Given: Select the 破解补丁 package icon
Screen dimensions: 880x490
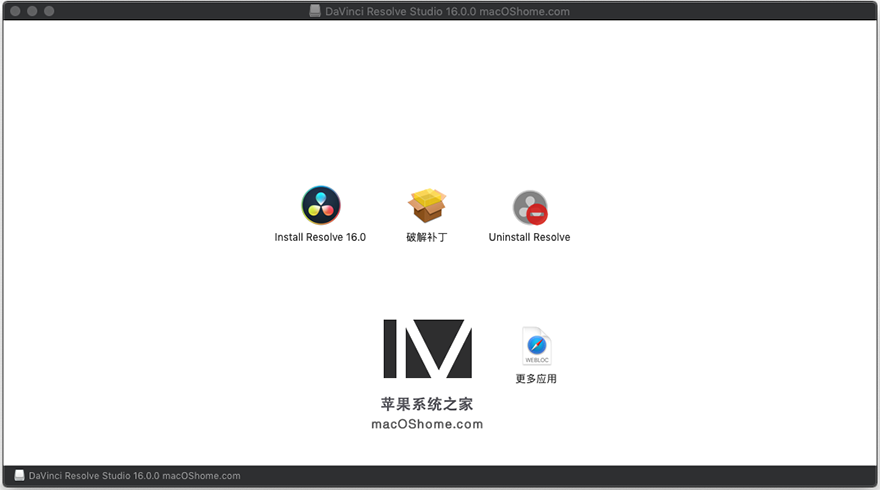Looking at the screenshot, I should [x=427, y=205].
